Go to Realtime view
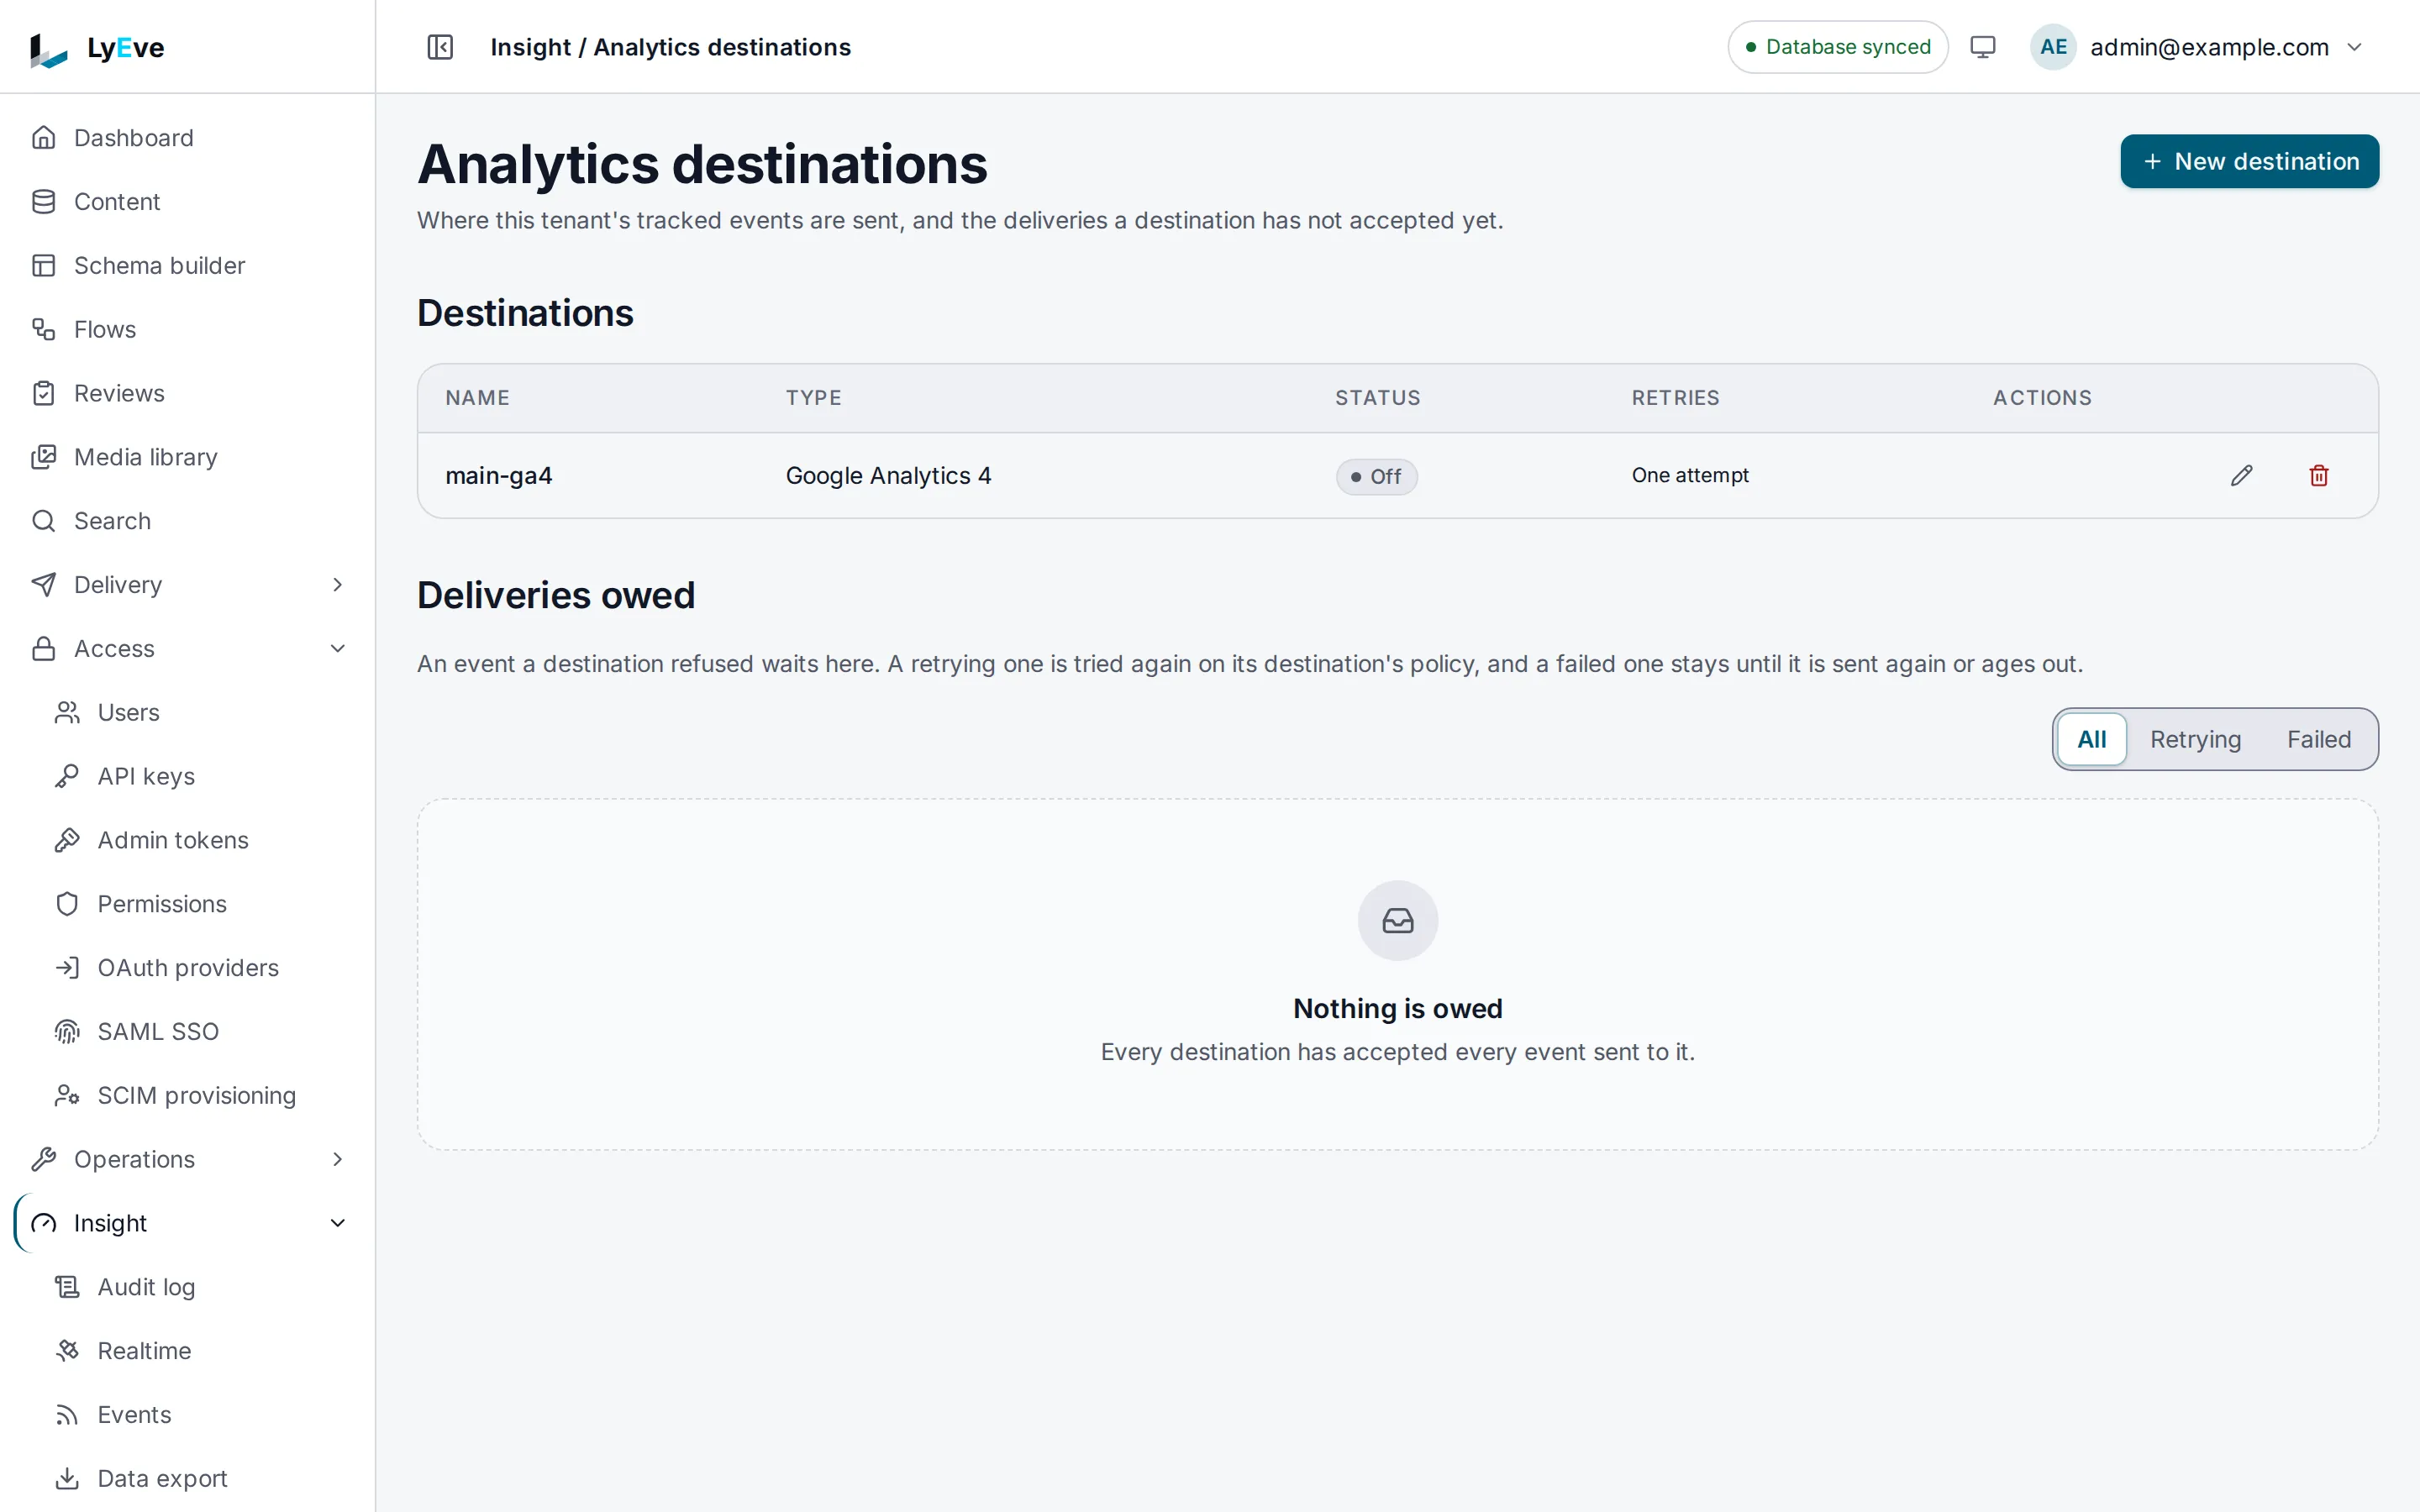This screenshot has width=2420, height=1512. tap(188, 1351)
